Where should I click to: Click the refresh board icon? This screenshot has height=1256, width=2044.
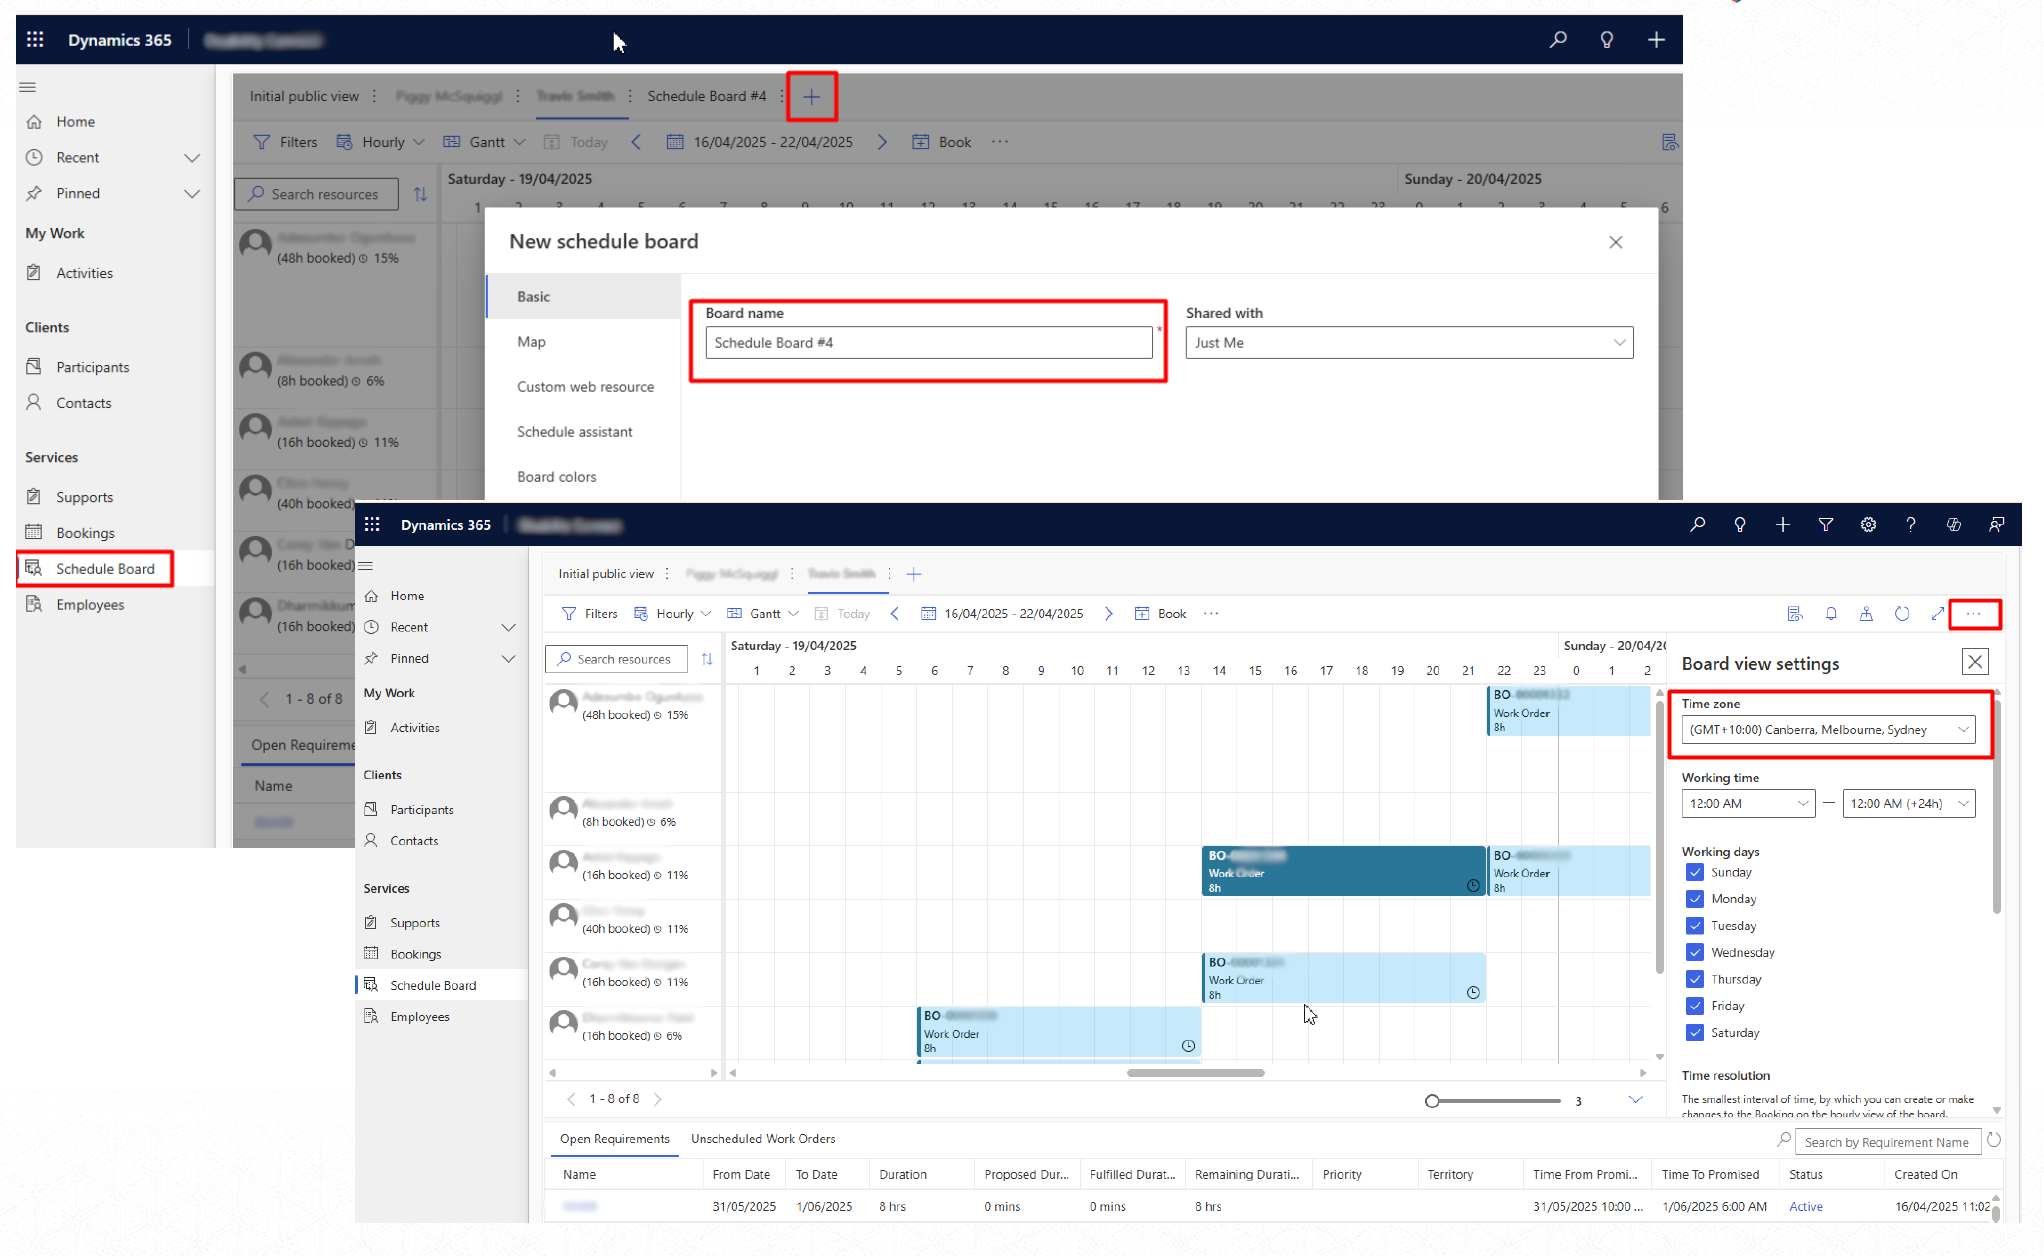(x=1902, y=614)
